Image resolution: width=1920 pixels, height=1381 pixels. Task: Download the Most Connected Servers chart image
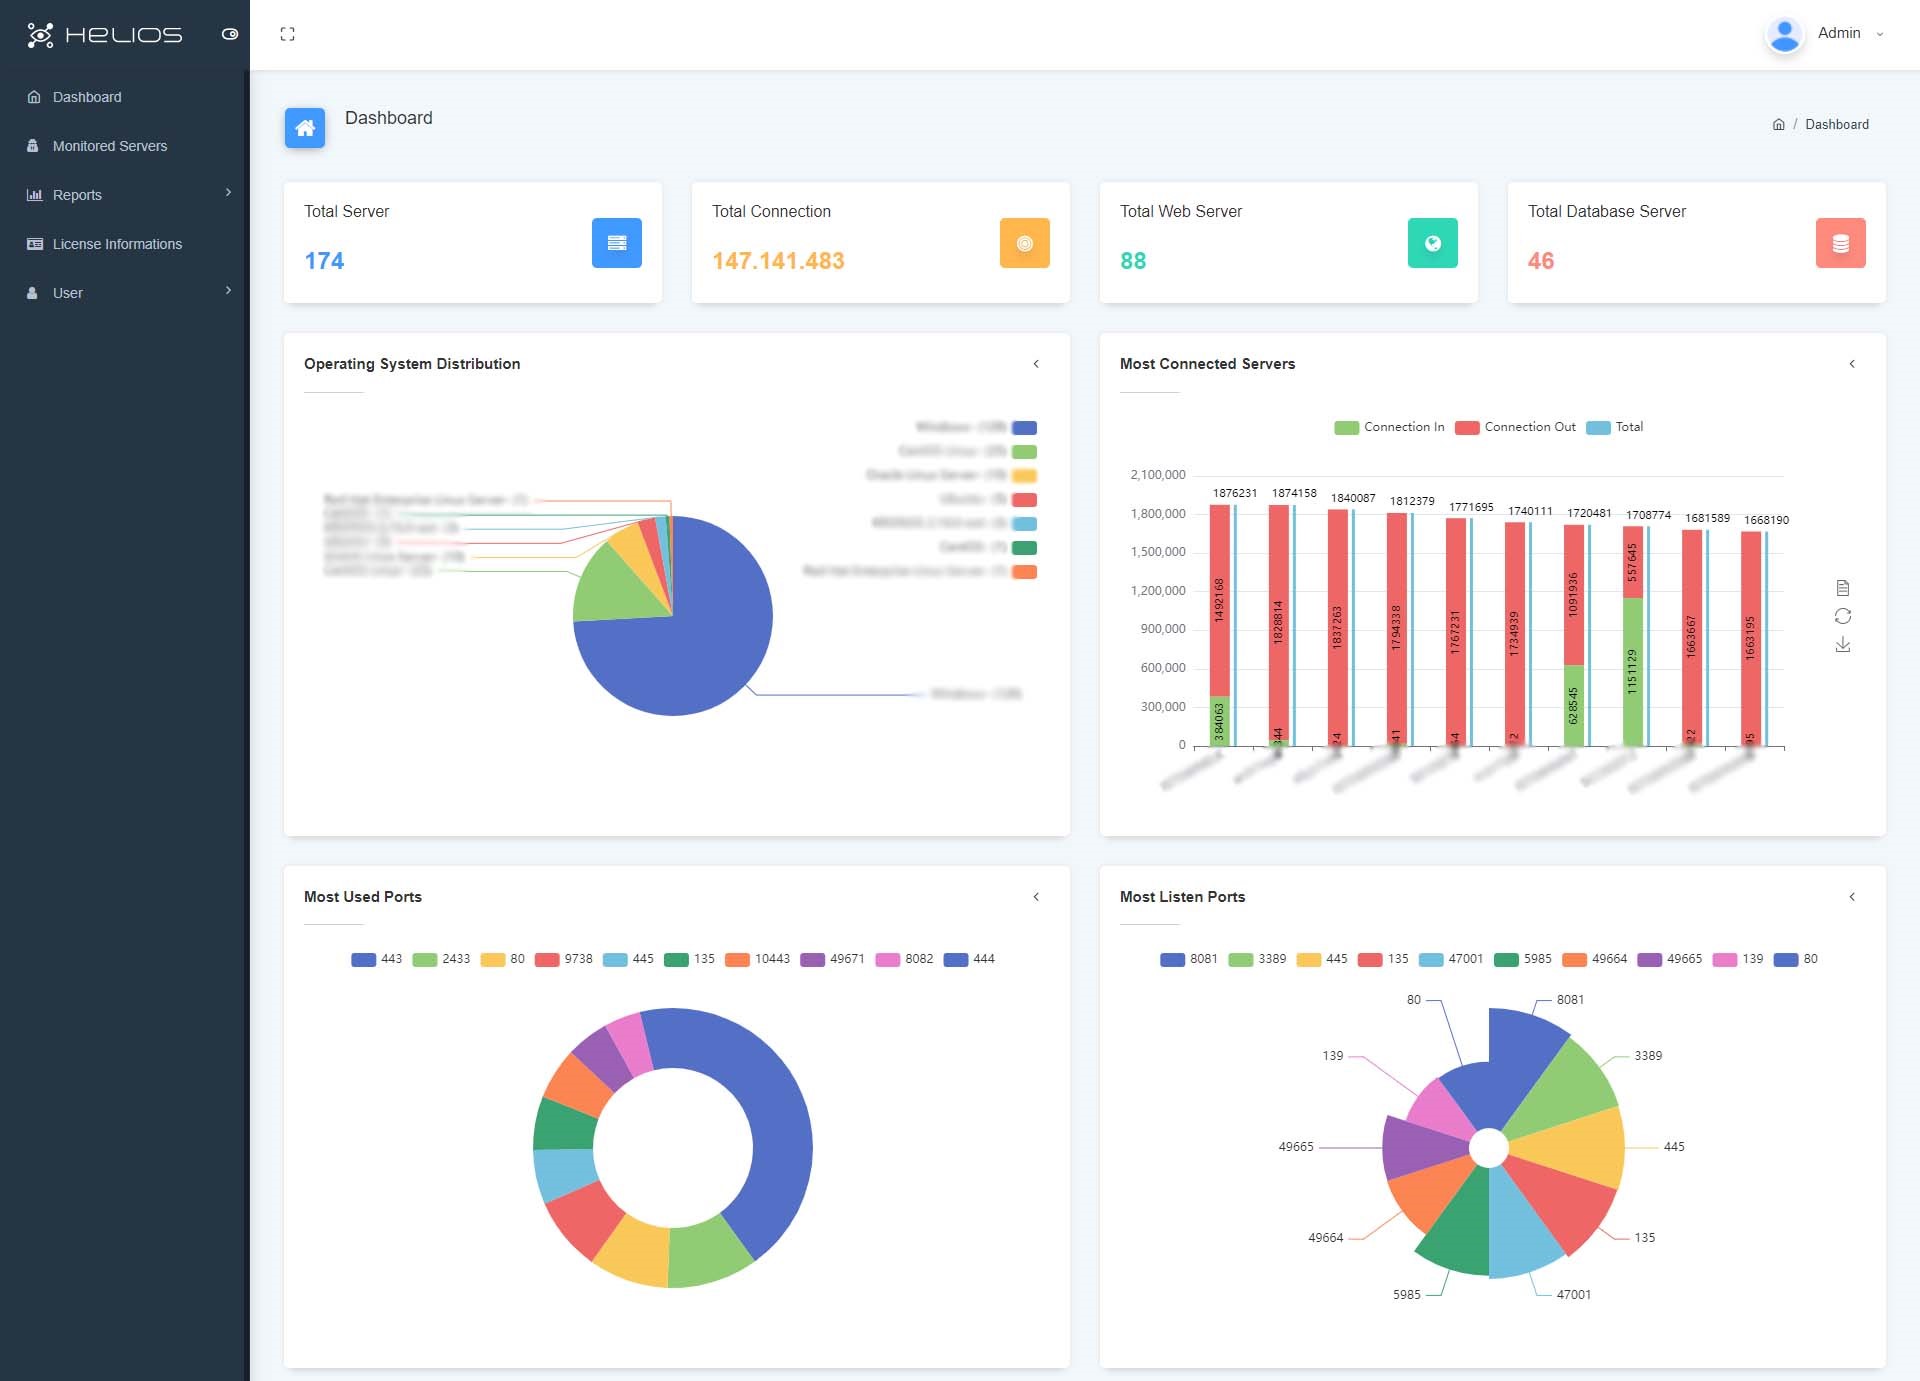(1844, 644)
